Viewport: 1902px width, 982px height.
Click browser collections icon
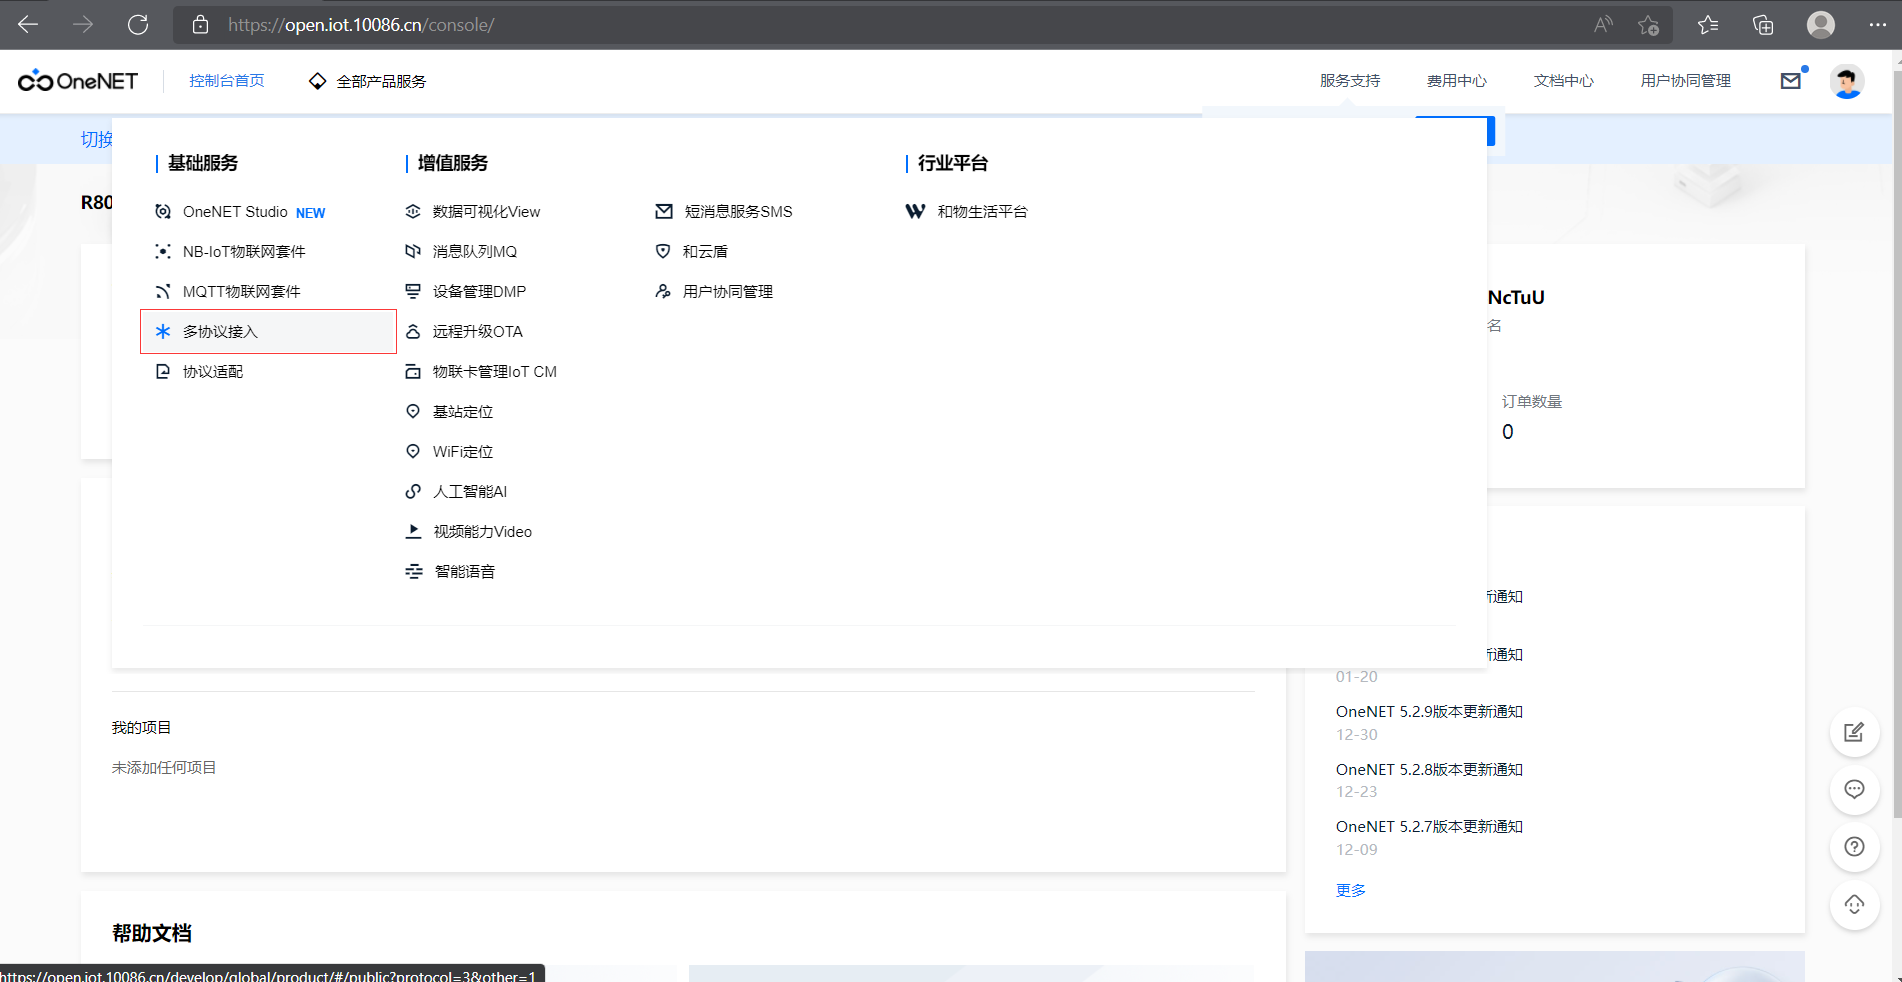click(x=1763, y=25)
